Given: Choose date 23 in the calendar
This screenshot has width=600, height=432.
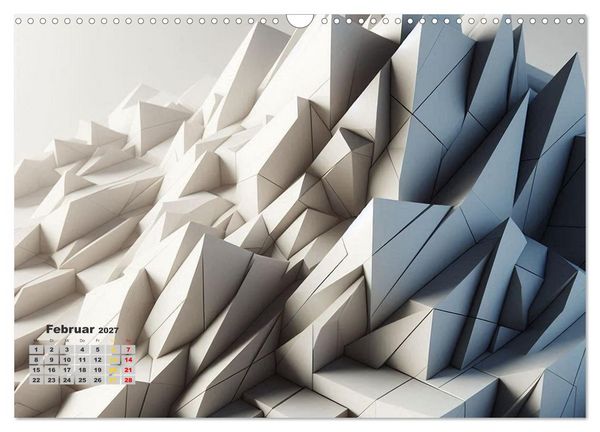Looking at the screenshot, I should 52,380.
